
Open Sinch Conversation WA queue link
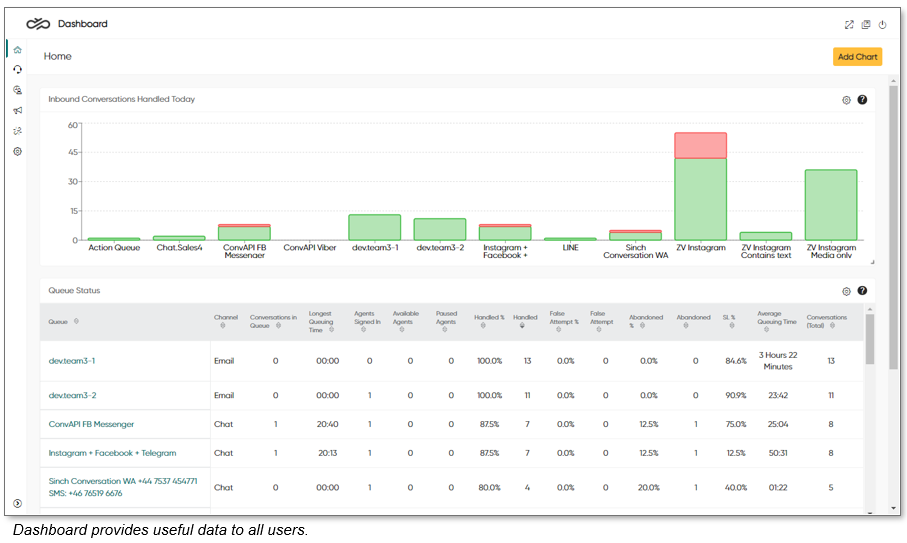tap(123, 487)
